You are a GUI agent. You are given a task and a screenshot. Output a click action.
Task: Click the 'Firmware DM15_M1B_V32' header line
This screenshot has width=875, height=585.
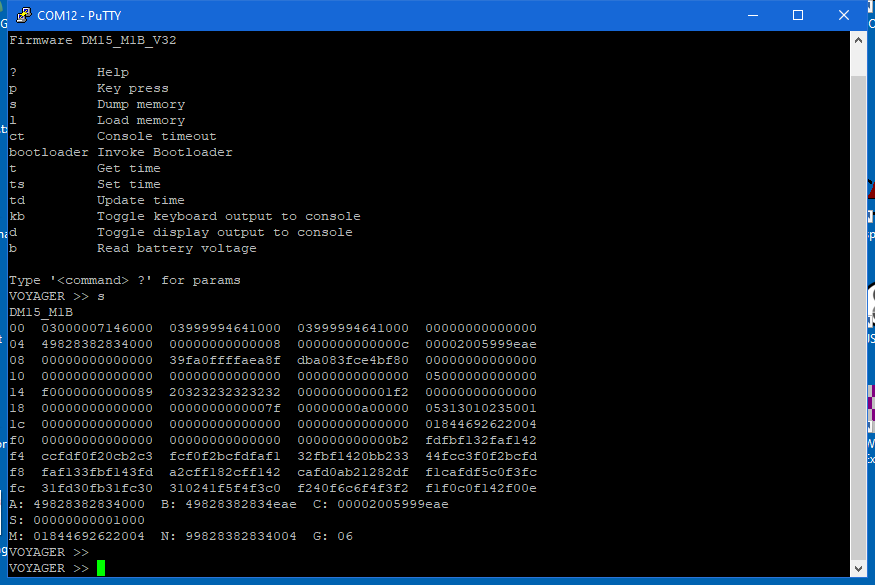tap(95, 40)
